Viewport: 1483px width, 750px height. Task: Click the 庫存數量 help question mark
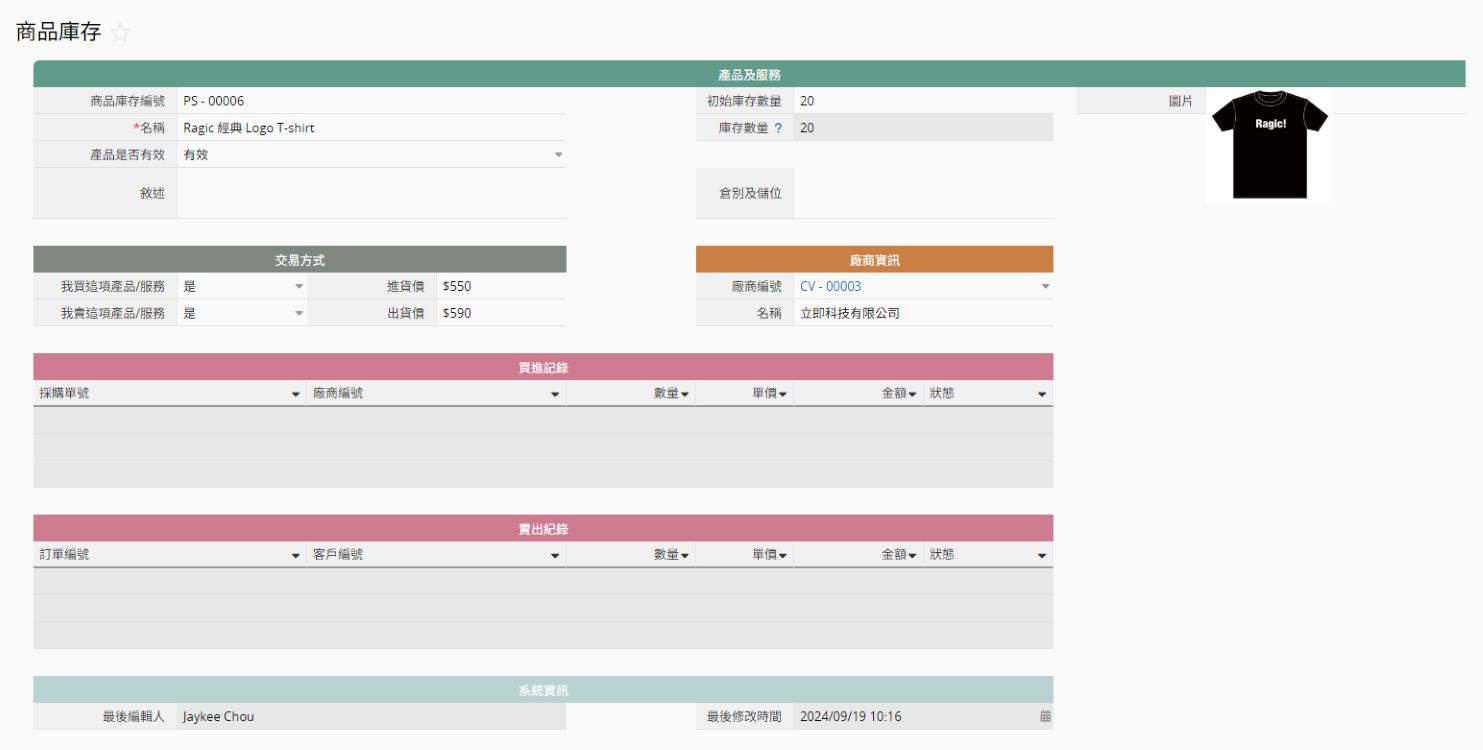[778, 128]
